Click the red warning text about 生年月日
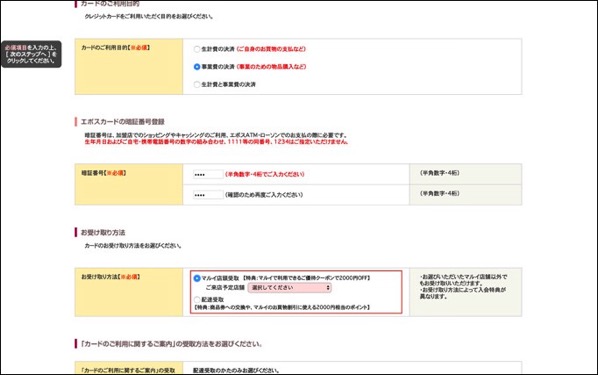Screen dimensions: 598x375 point(216,142)
